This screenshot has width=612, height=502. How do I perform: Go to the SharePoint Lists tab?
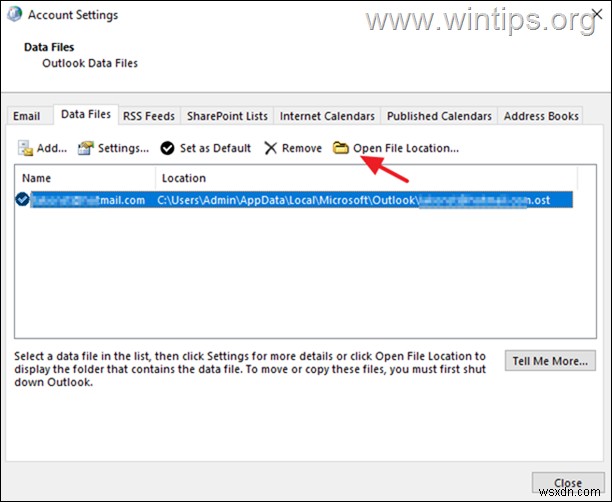pos(227,116)
